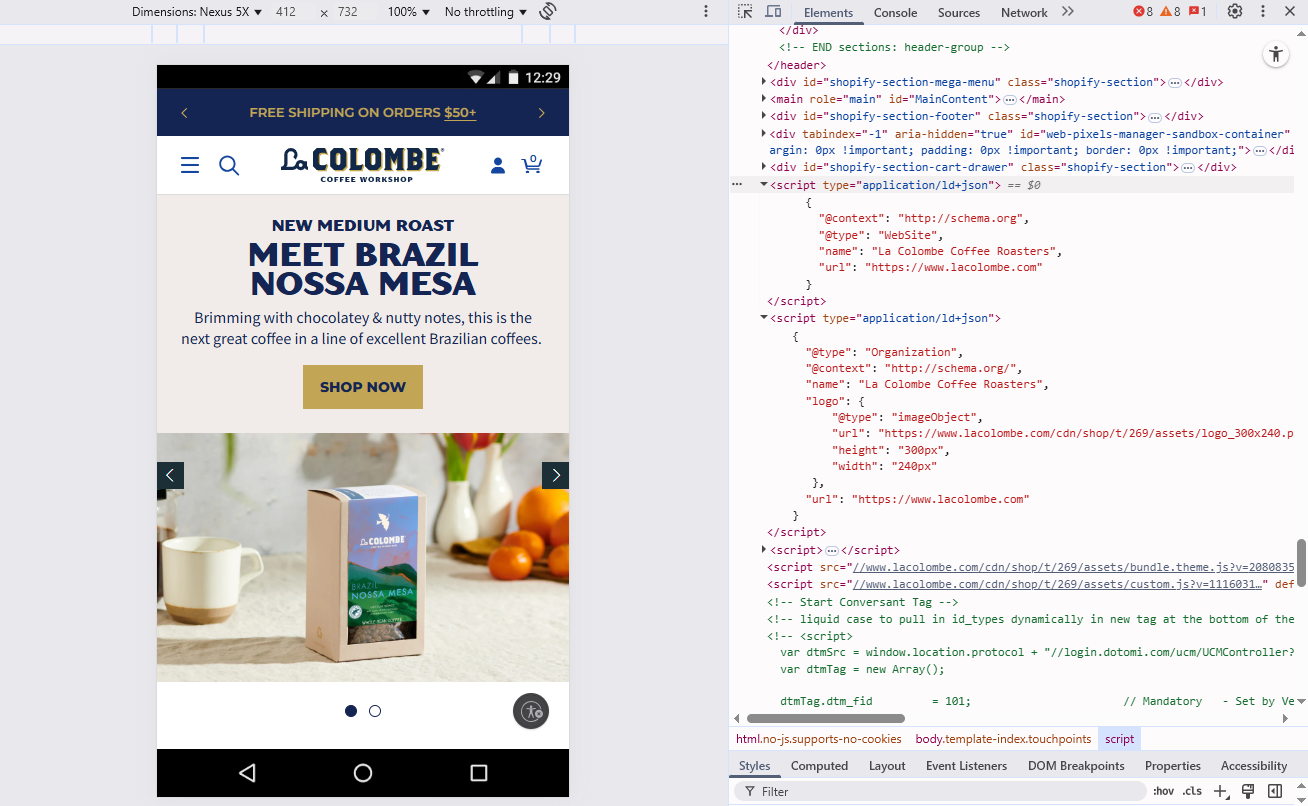Click the warning count triangle badge

[x=1170, y=12]
